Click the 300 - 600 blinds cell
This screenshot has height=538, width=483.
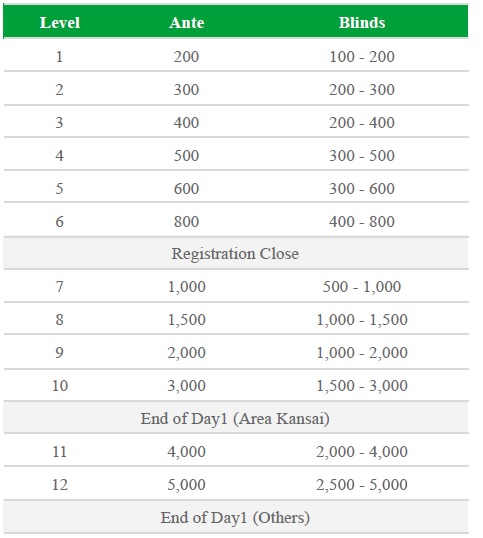[362, 188]
